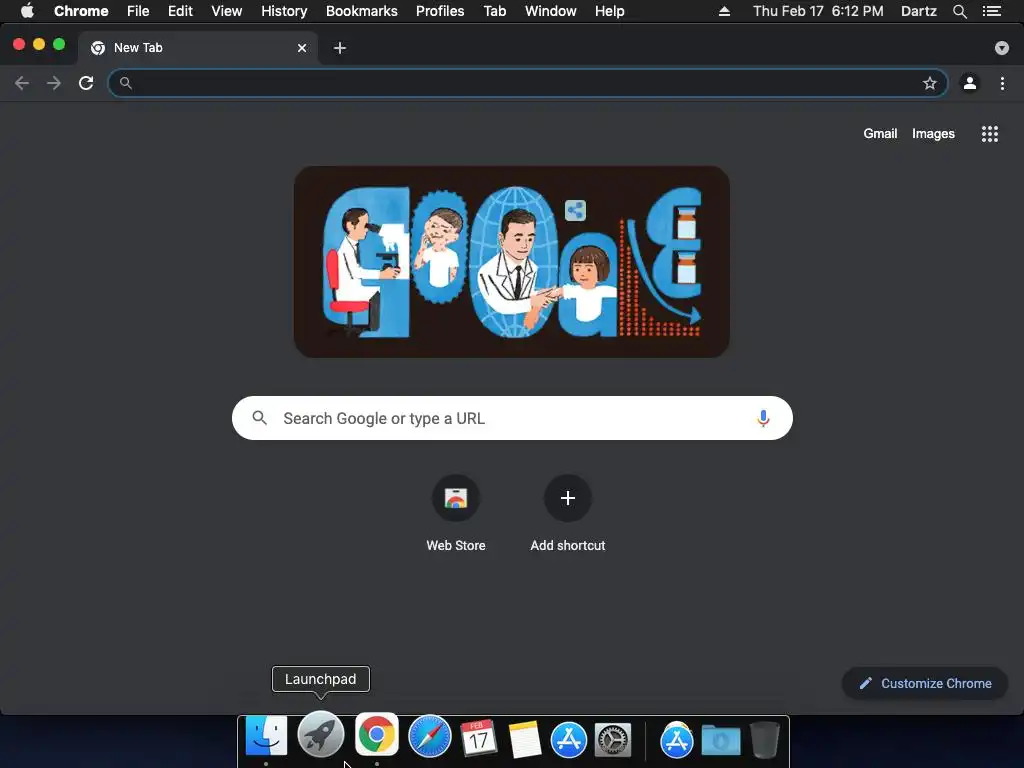Open the Edit menu

(180, 11)
